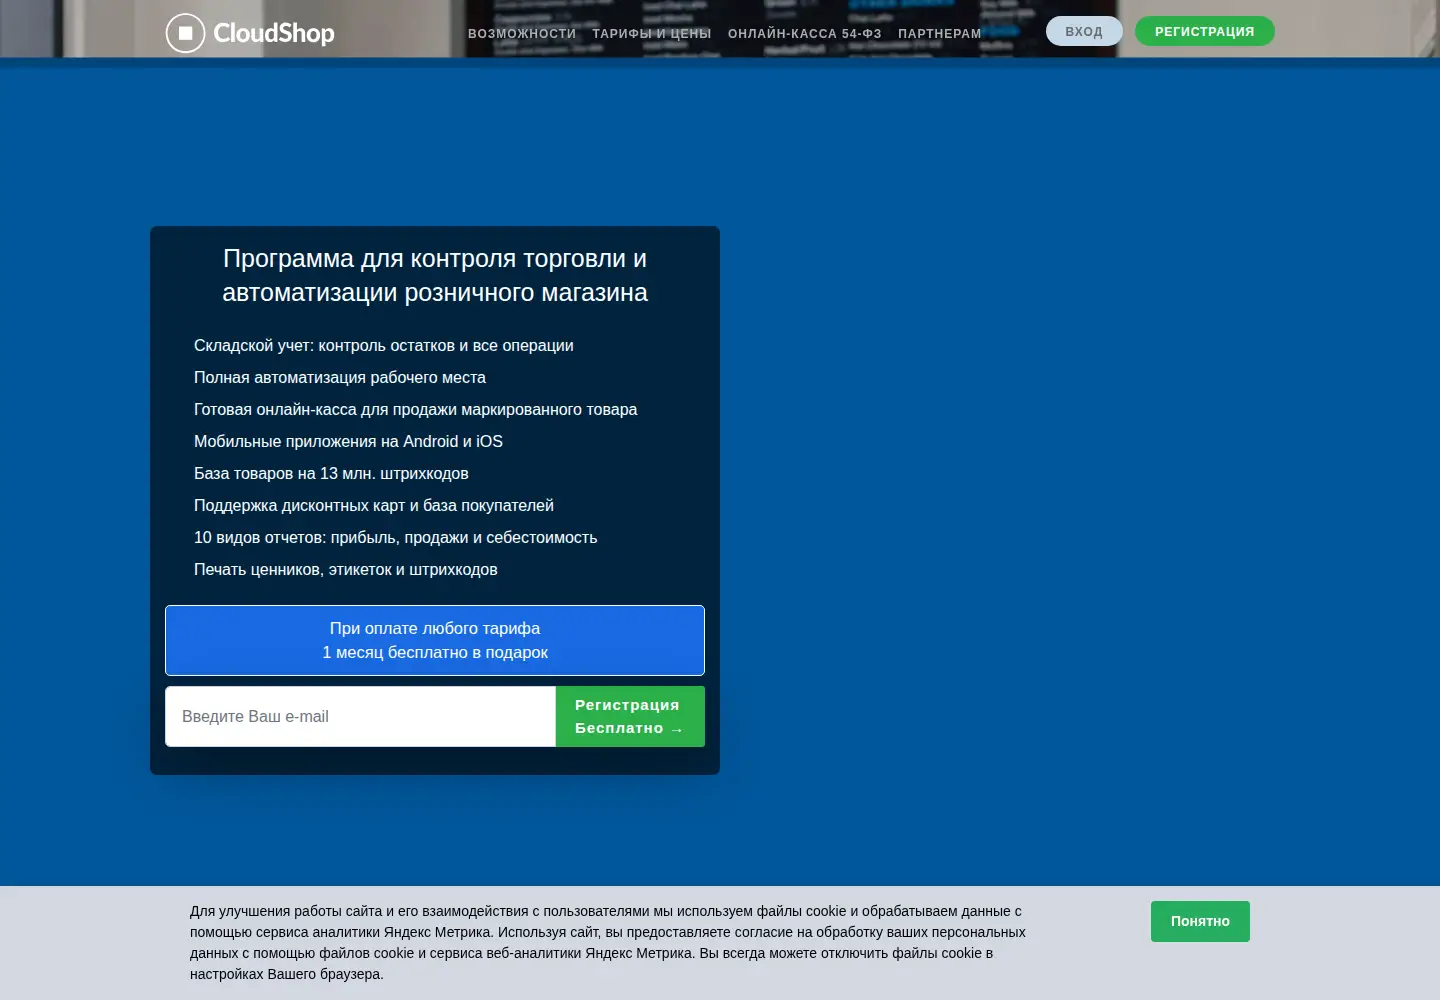Image resolution: width=1440 pixels, height=1000 pixels.
Task: Click the ВХОД login button
Action: 1084,31
